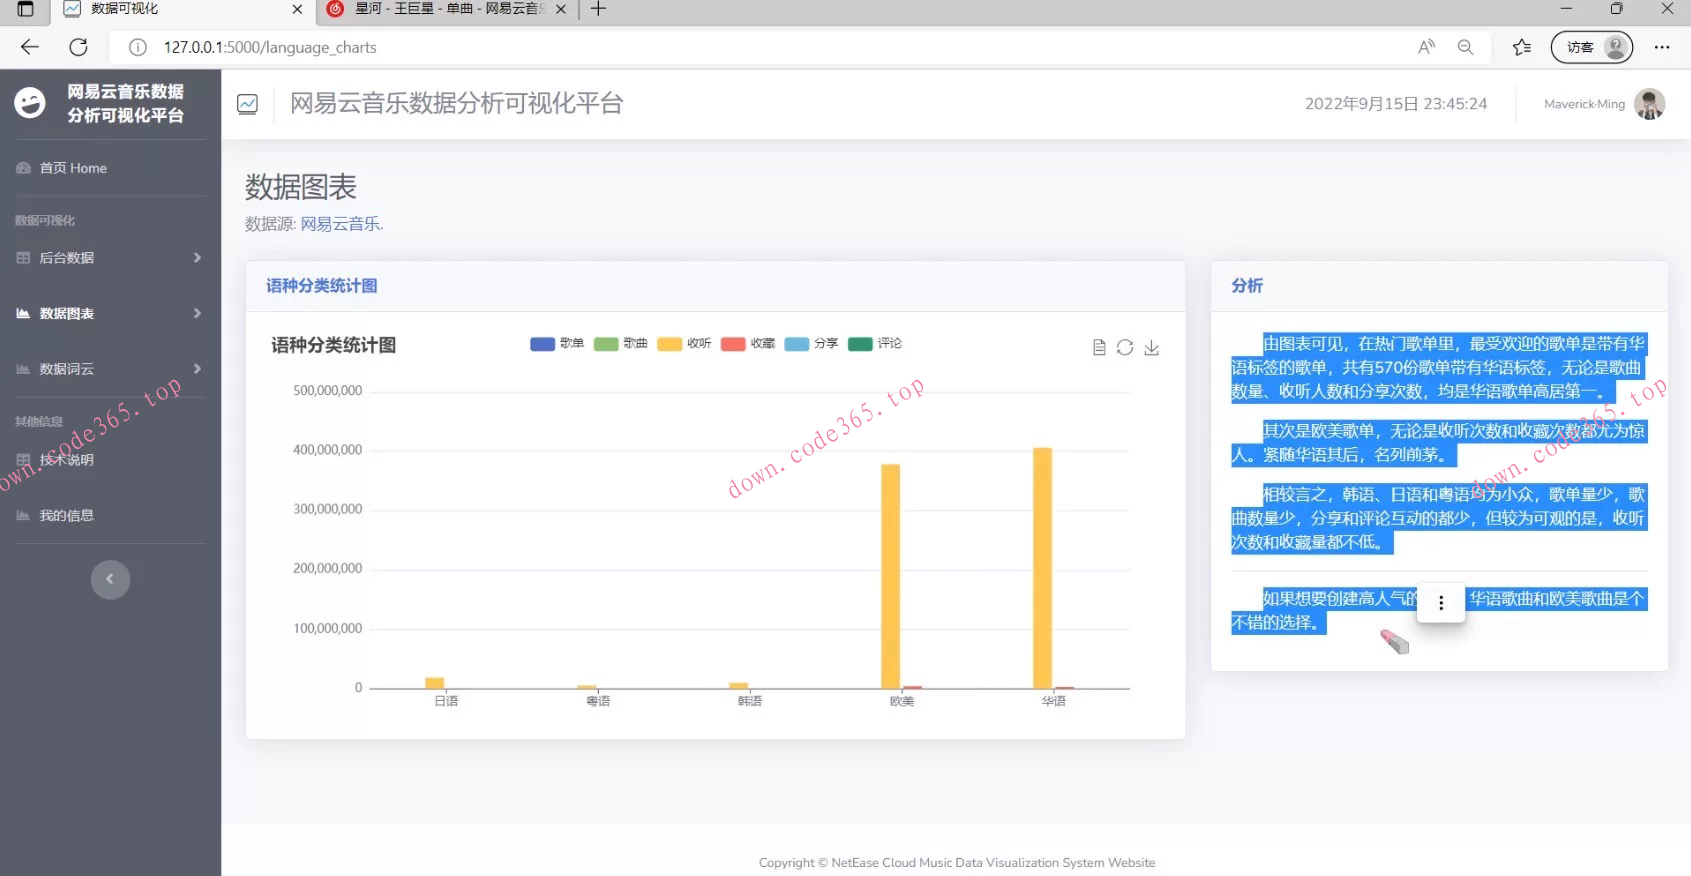Expand the 后台数据 sidebar menu
The image size is (1691, 876).
click(x=108, y=258)
